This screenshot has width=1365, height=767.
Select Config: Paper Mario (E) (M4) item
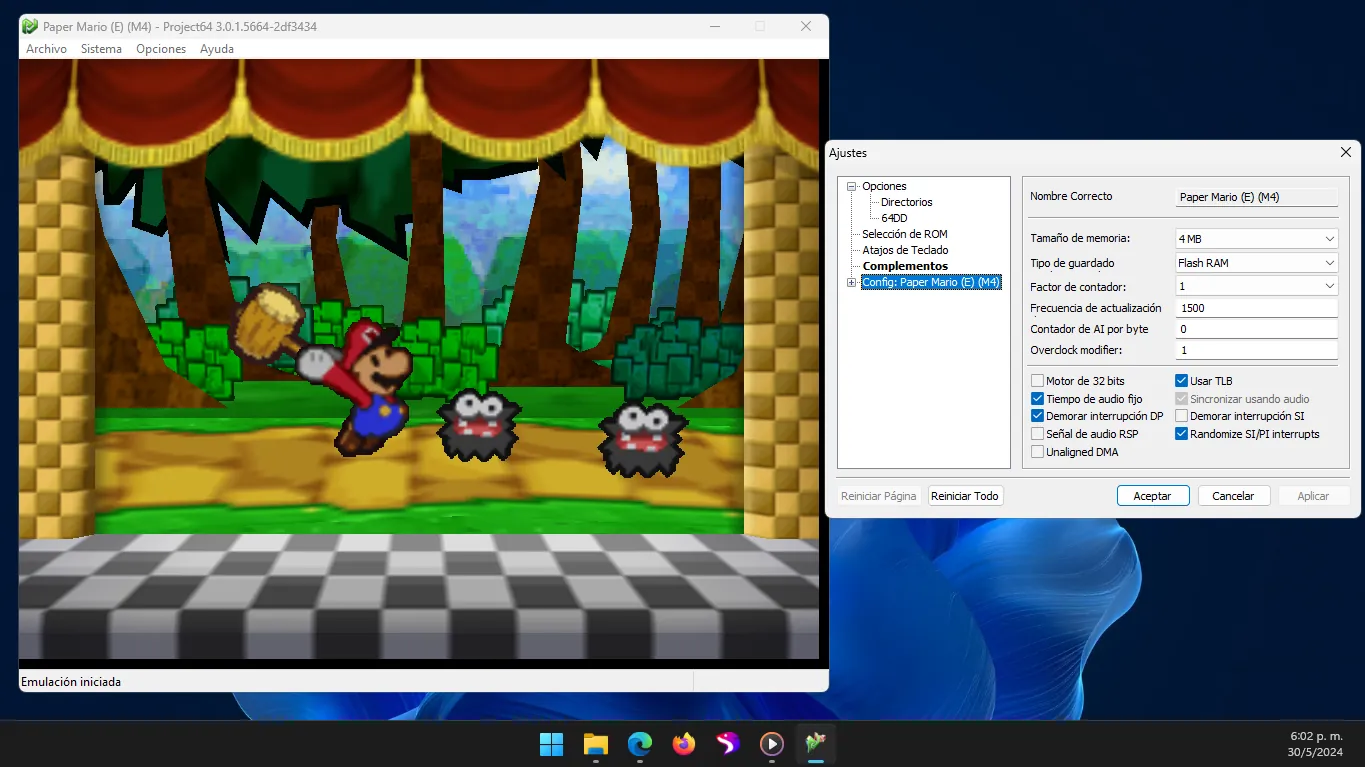[x=931, y=282]
